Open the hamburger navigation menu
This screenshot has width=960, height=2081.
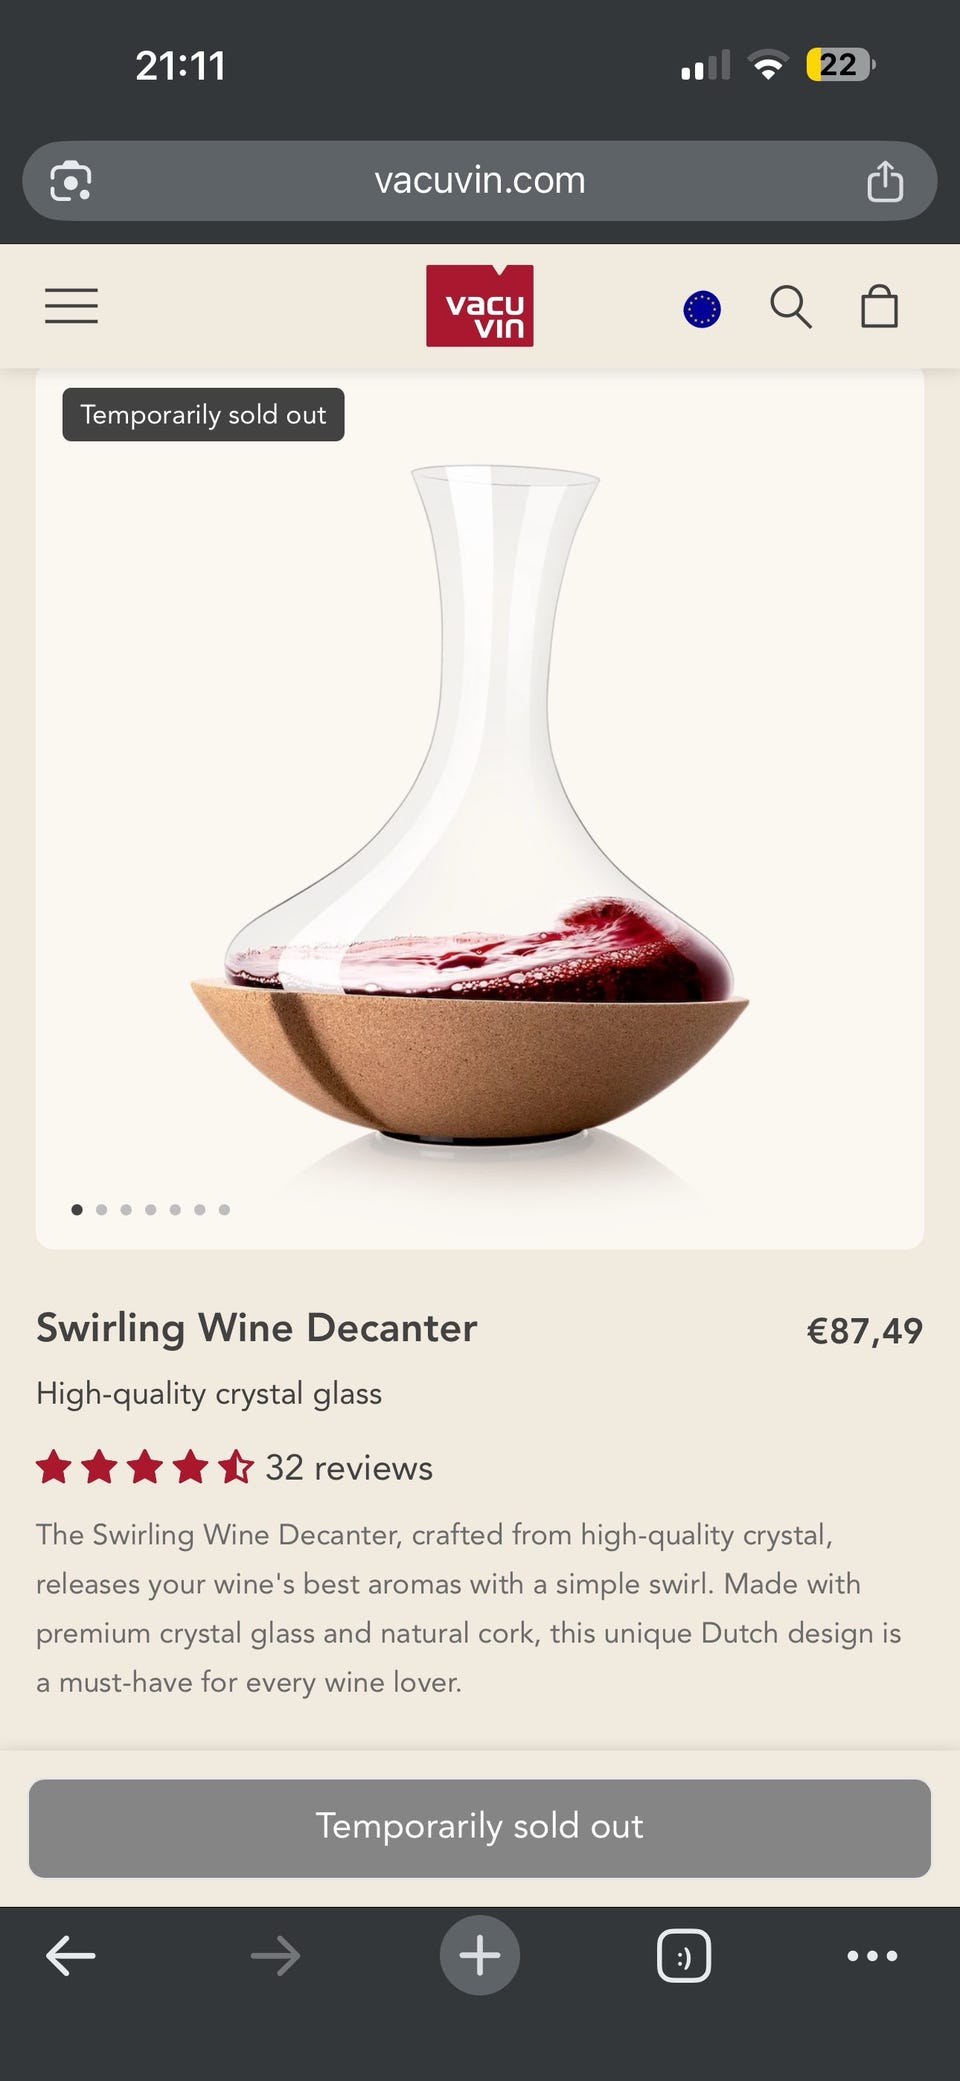point(71,306)
